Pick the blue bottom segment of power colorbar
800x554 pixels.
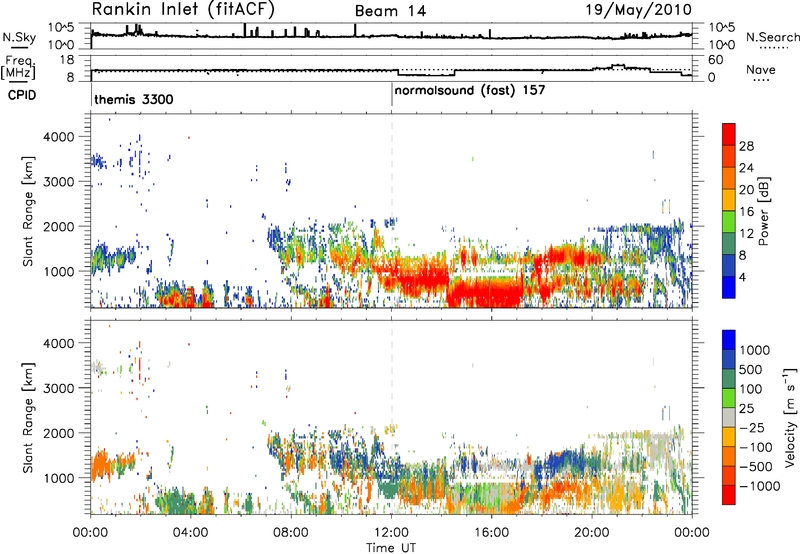point(729,287)
